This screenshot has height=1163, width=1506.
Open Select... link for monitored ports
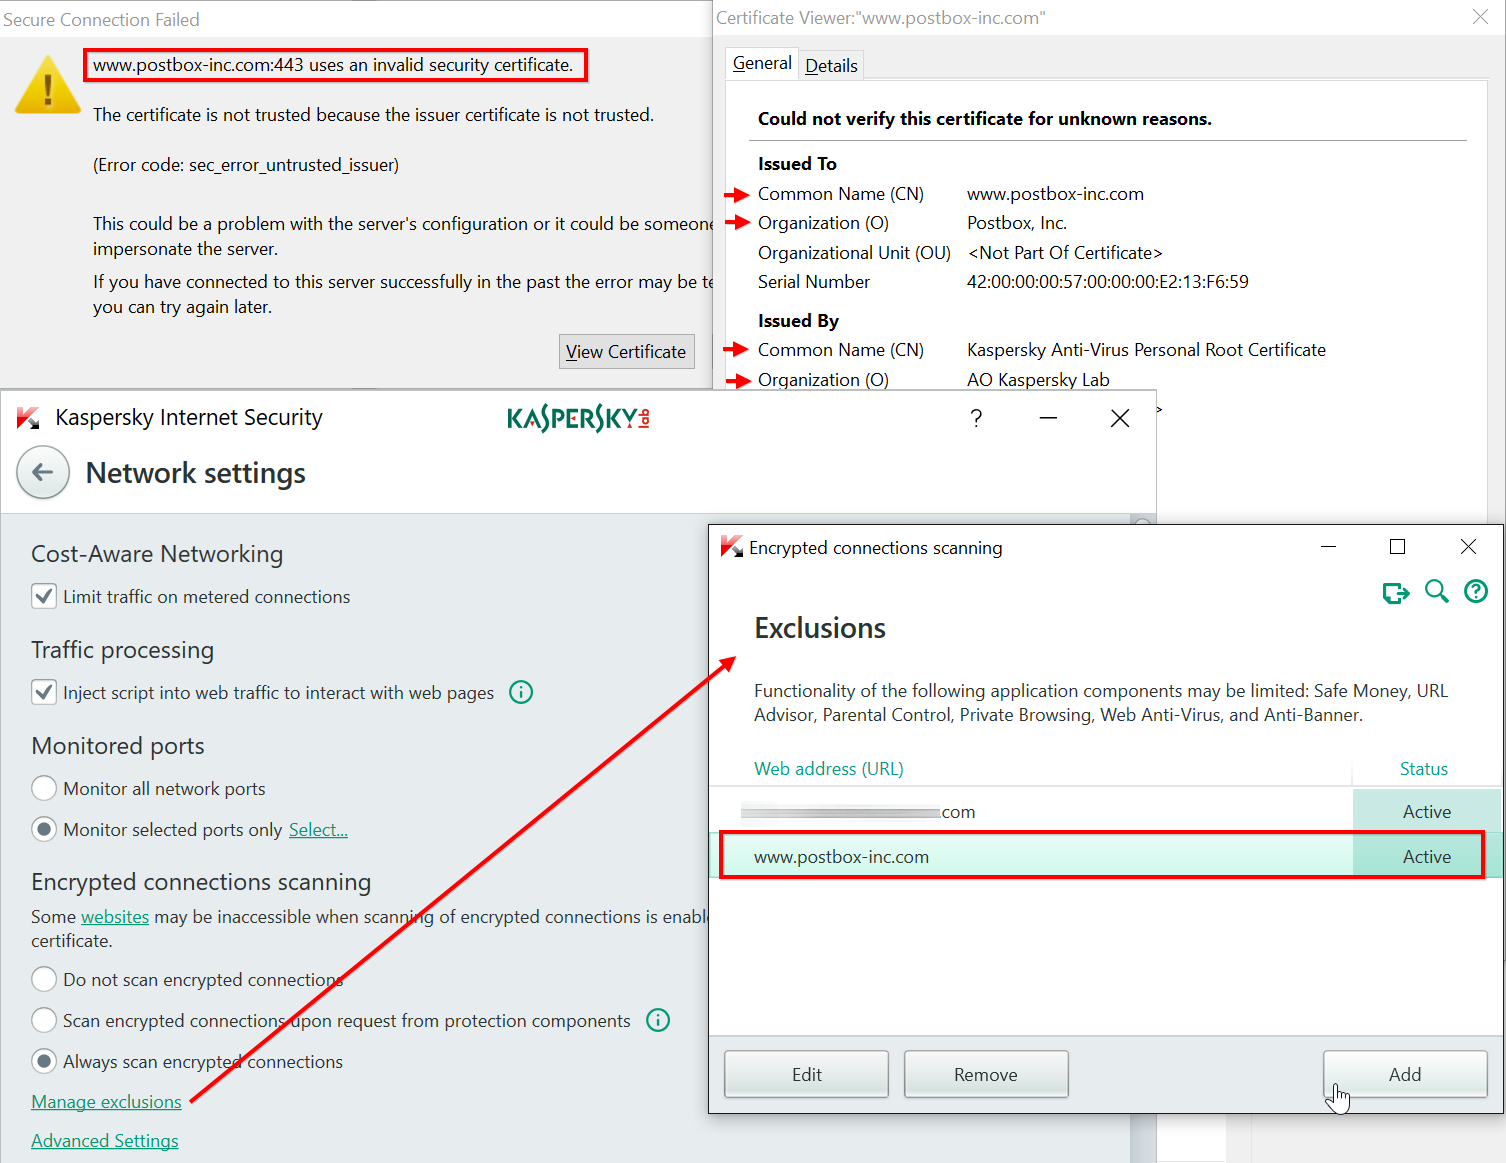click(x=318, y=829)
